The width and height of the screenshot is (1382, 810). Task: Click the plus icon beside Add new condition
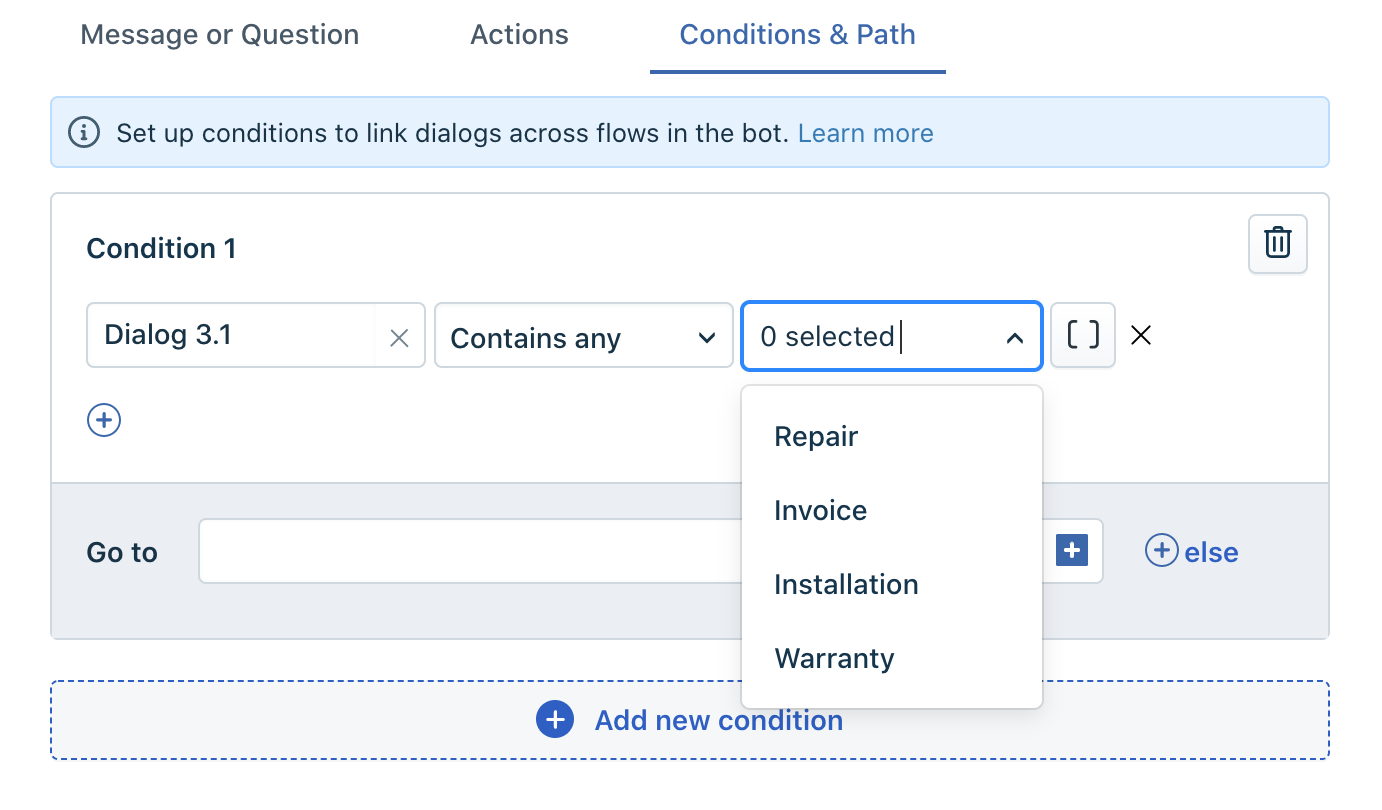(x=555, y=720)
